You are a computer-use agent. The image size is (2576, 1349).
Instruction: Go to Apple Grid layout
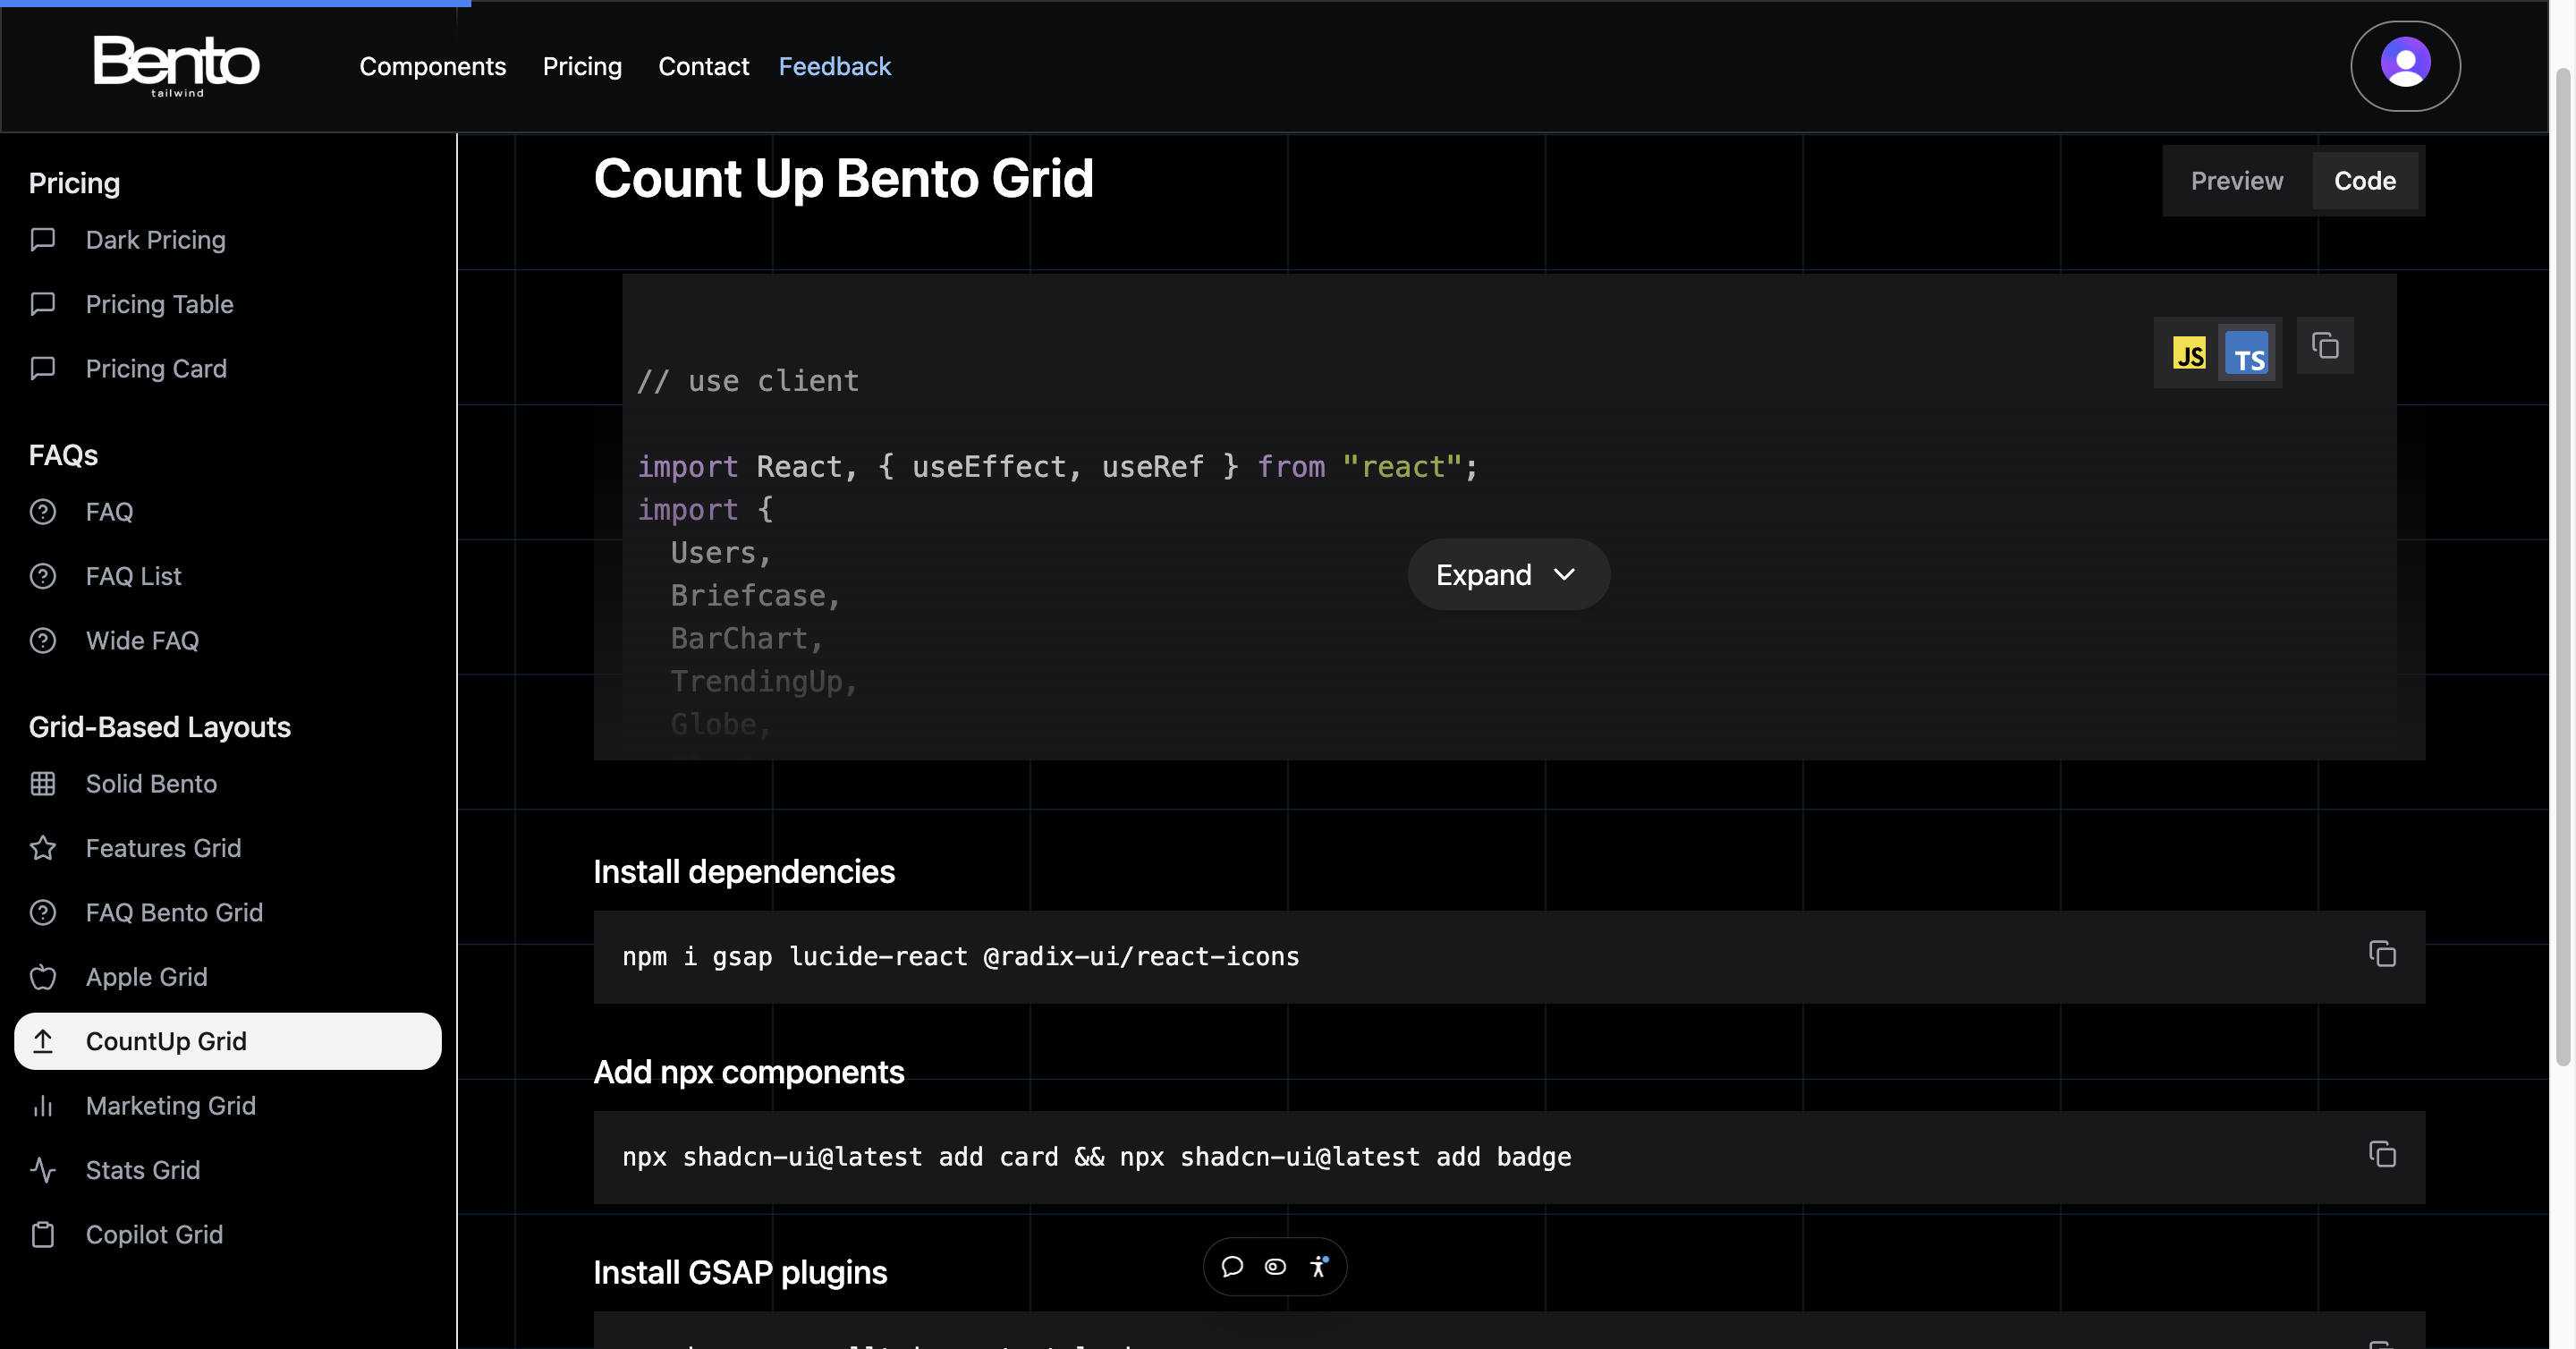tap(228, 977)
